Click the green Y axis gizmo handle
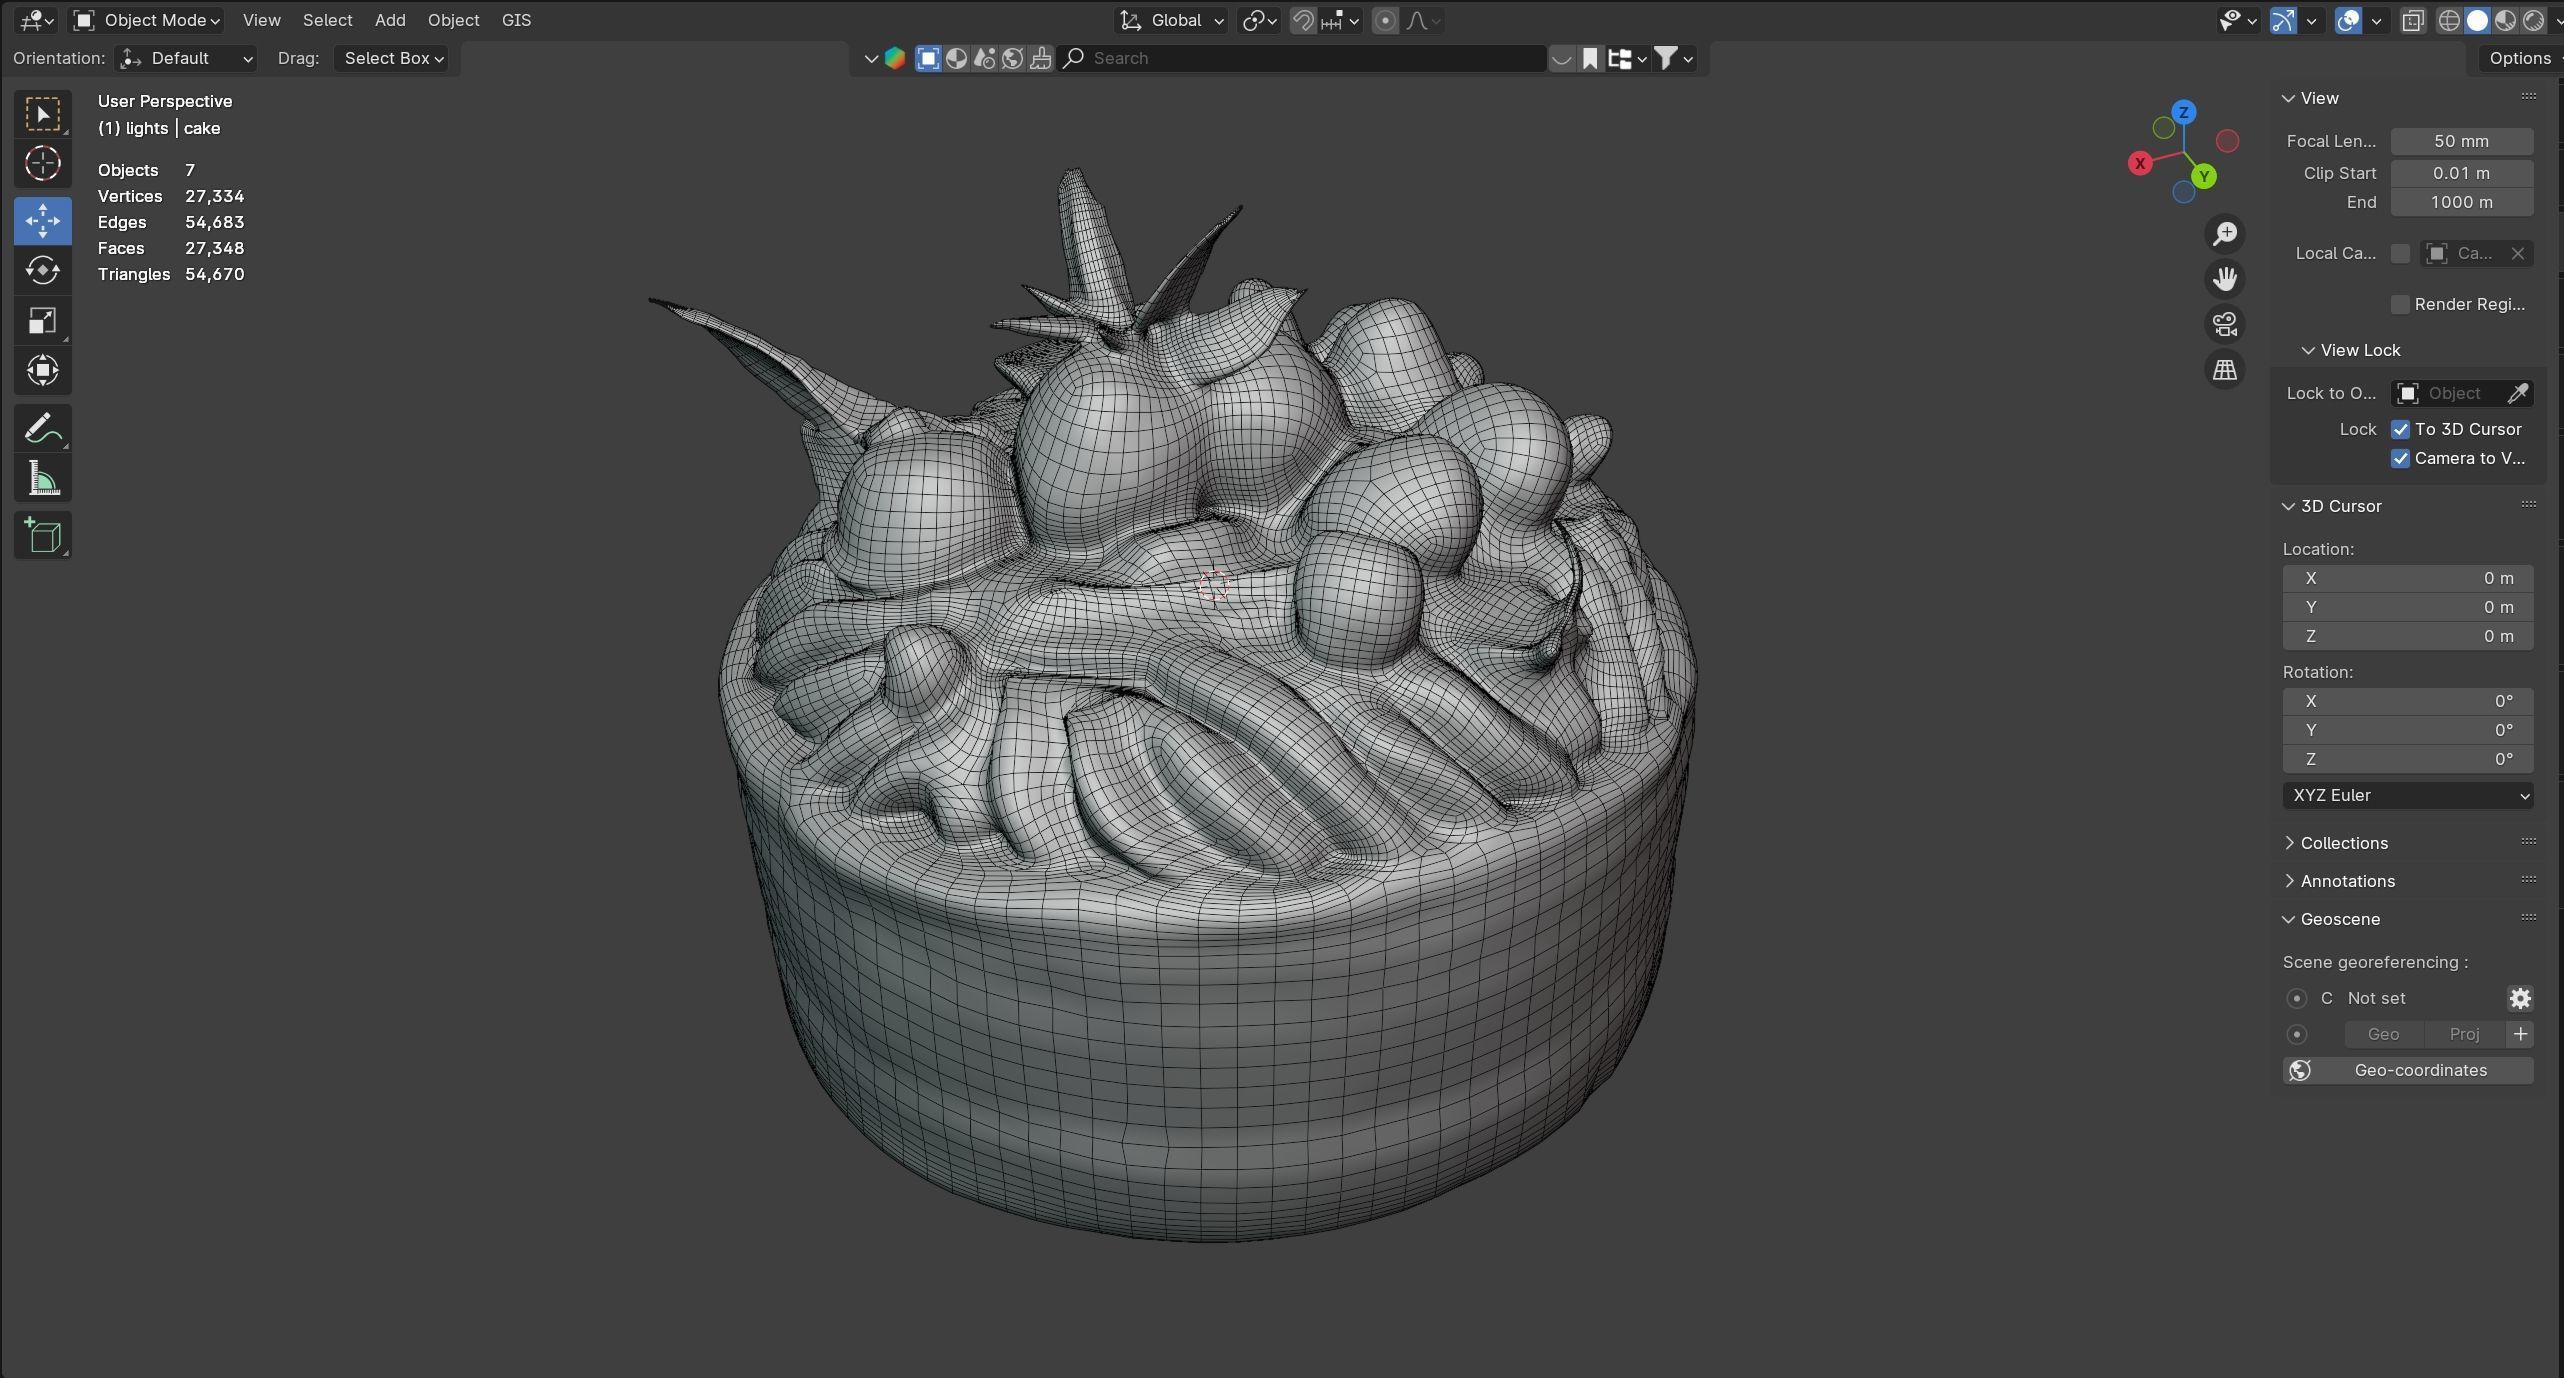Viewport: 2564px width, 1378px height. pyautogui.click(x=2204, y=177)
